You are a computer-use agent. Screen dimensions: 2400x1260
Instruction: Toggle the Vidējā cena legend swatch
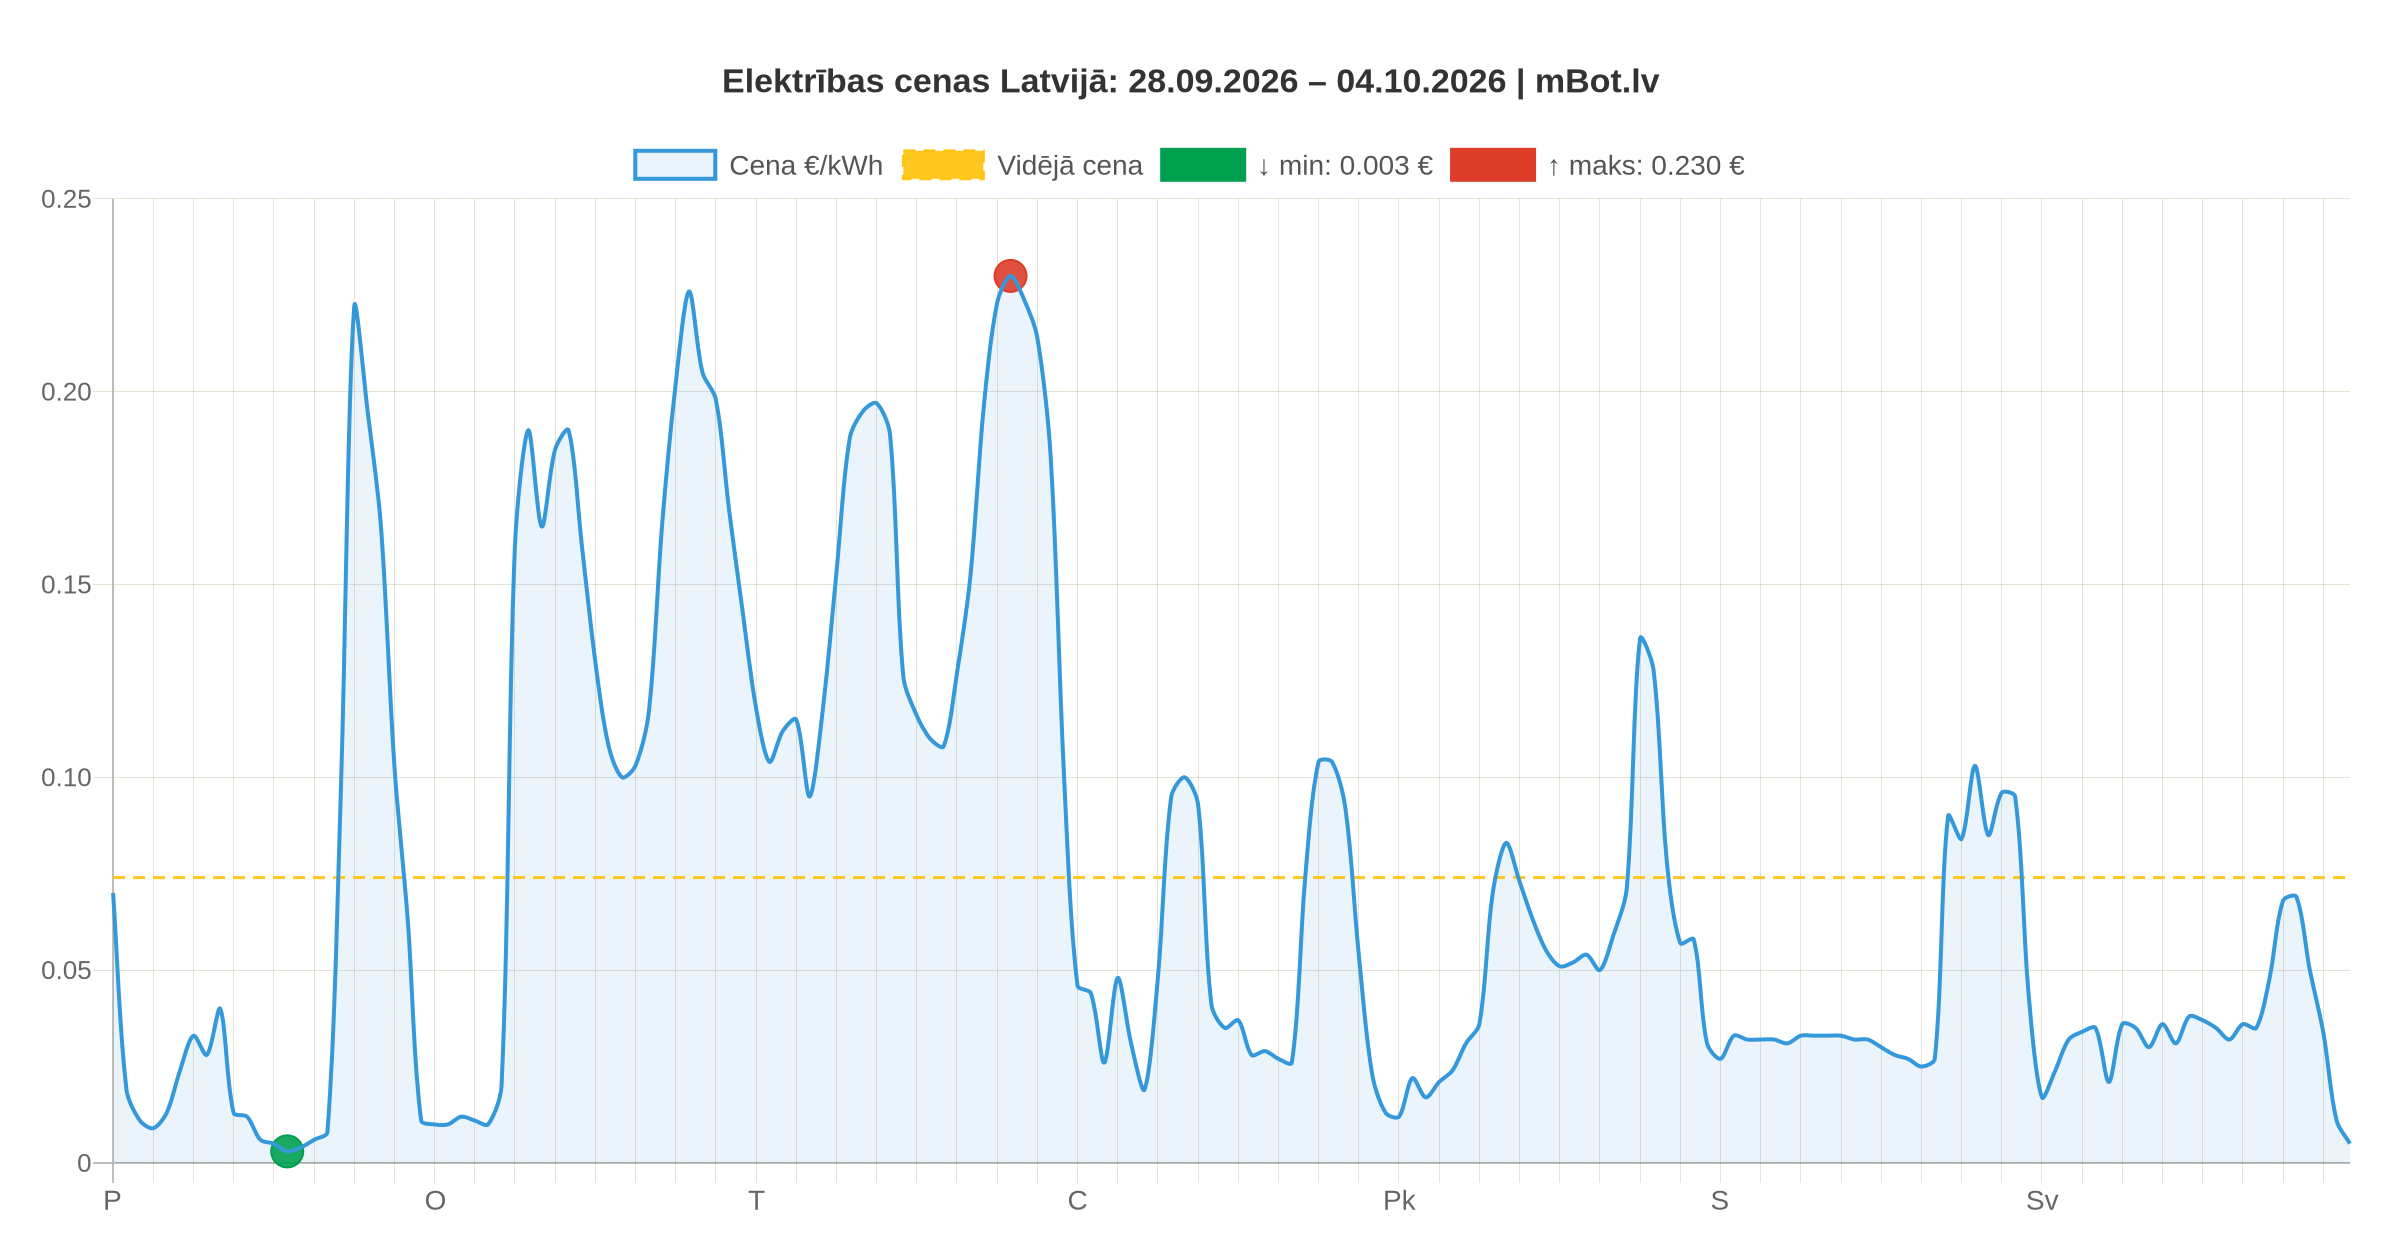(x=943, y=165)
